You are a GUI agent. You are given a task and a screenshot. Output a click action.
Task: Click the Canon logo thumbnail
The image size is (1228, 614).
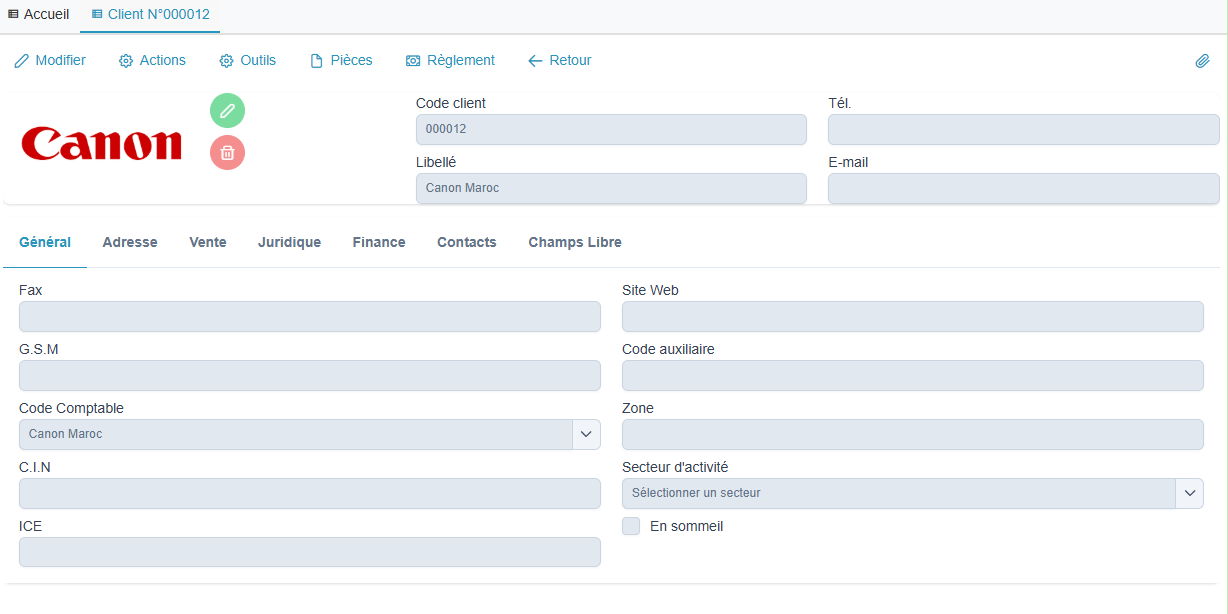click(x=101, y=144)
